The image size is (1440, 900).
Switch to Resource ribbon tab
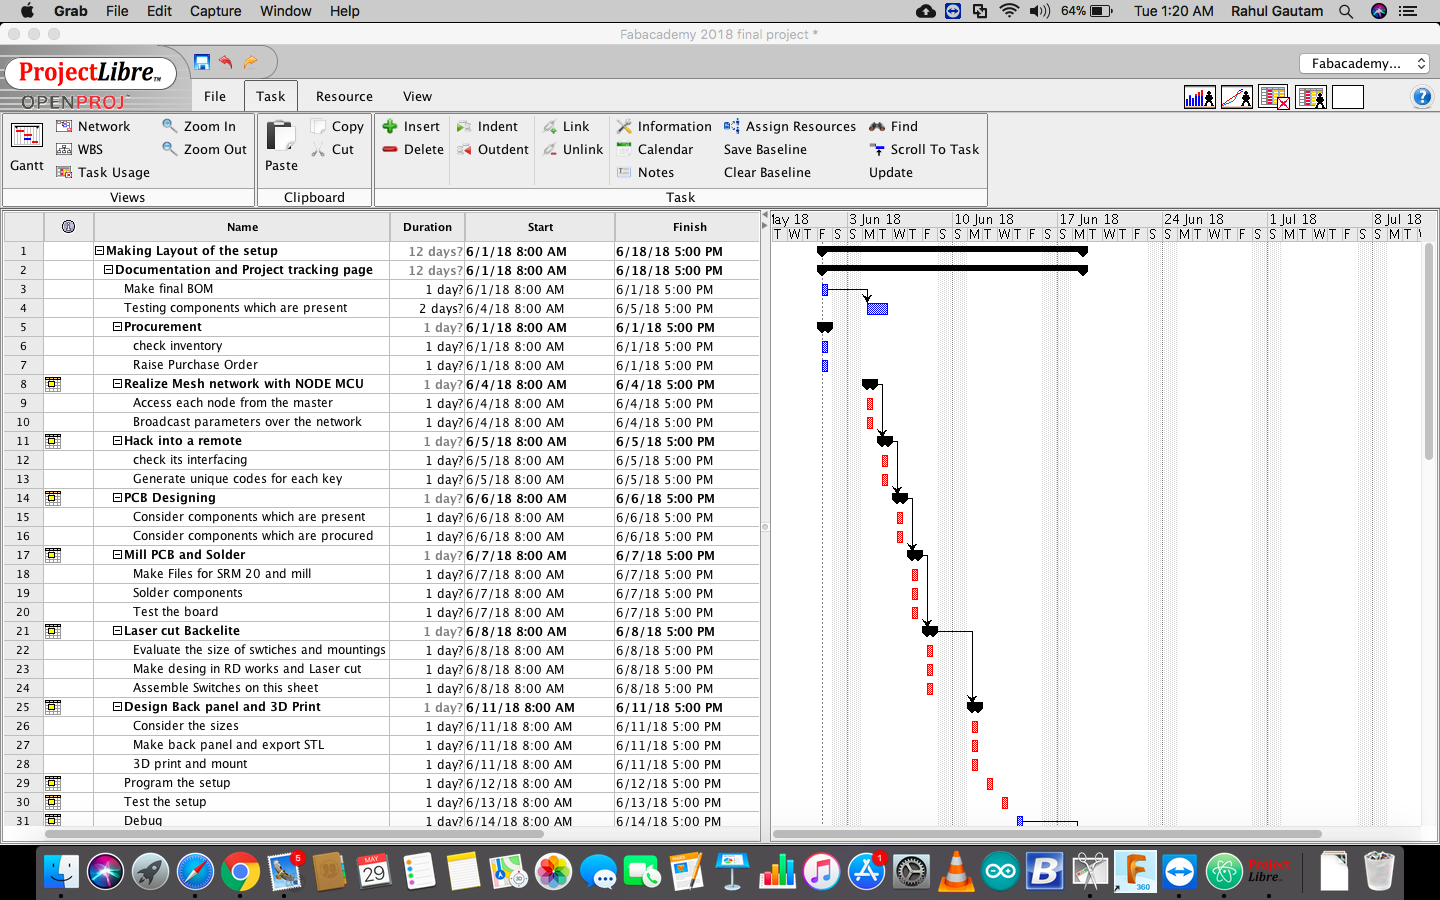pos(344,97)
